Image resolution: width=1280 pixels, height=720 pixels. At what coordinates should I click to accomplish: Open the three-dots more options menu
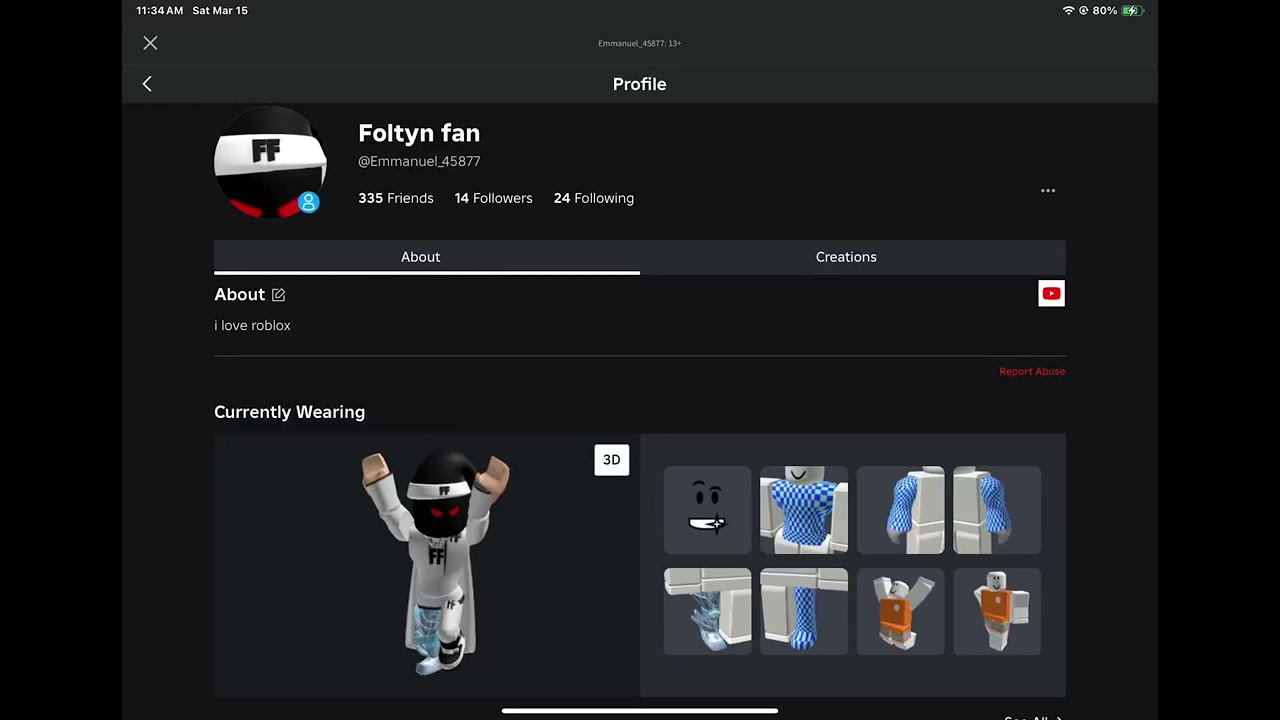(1048, 190)
